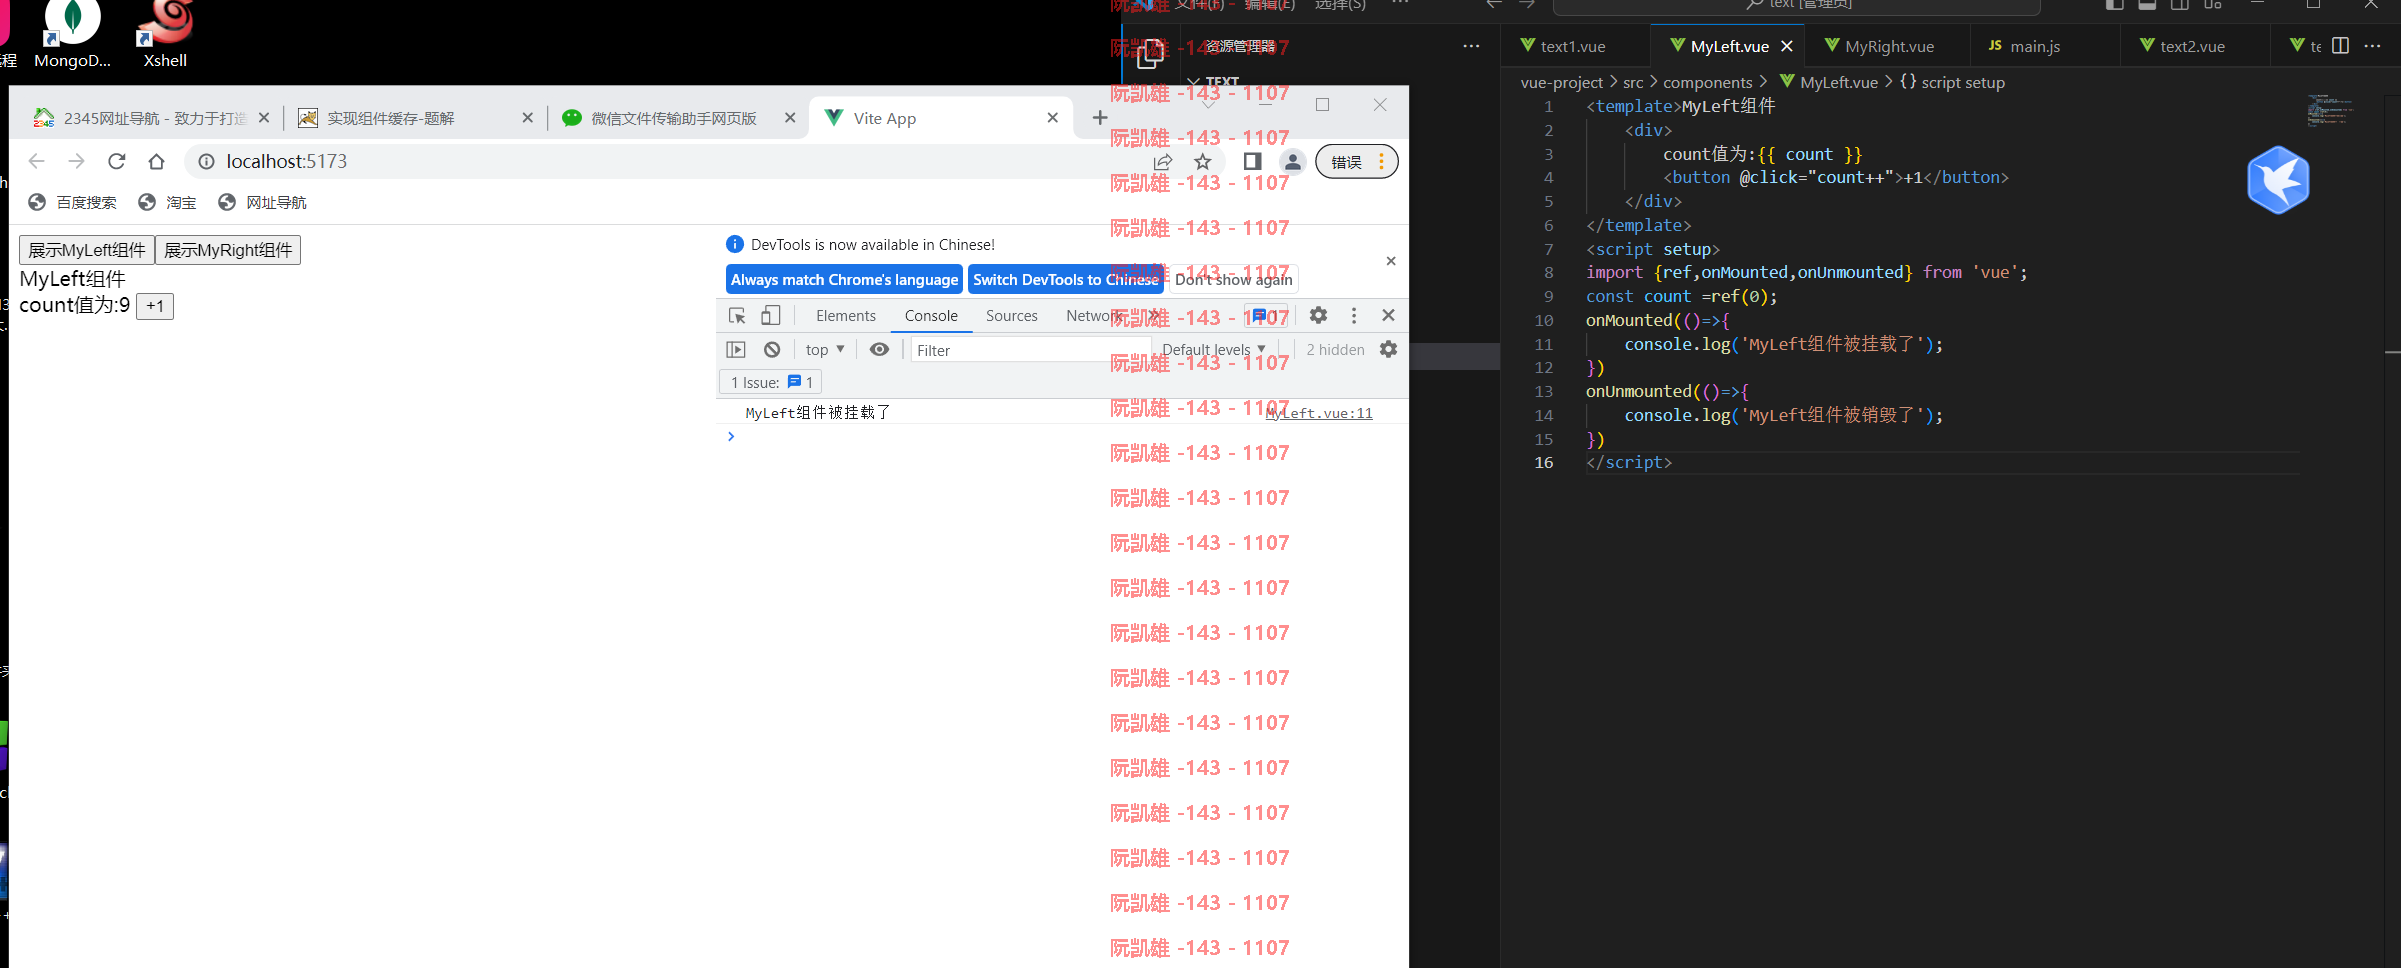Open a new Chrome tab
The height and width of the screenshot is (968, 2401).
point(1100,118)
